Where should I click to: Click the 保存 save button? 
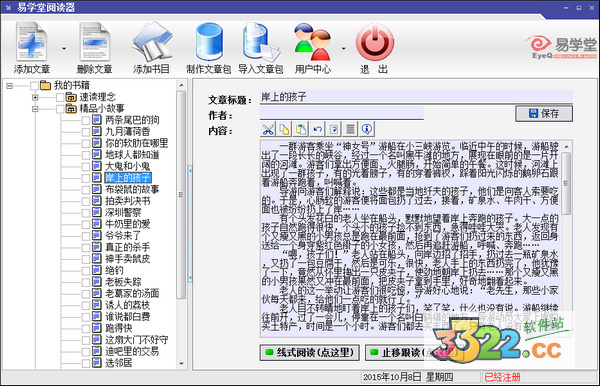(544, 114)
